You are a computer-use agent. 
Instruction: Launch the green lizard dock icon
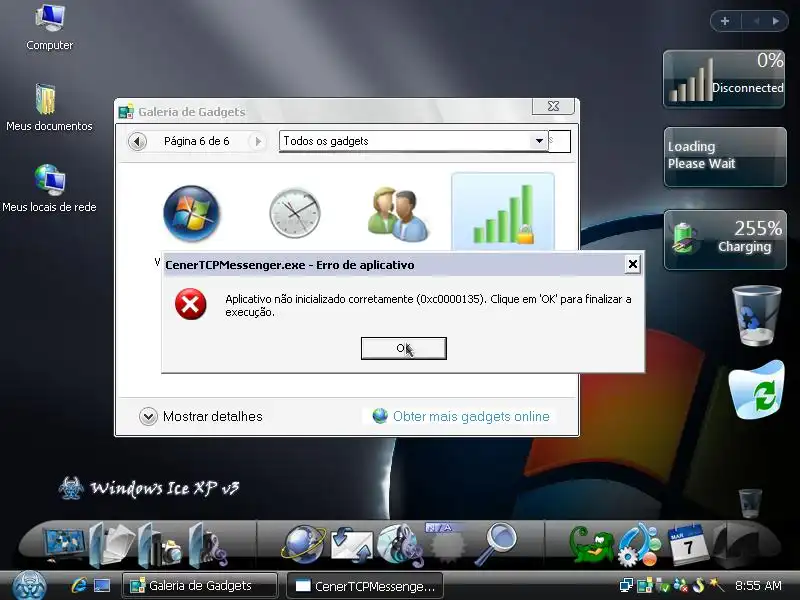pyautogui.click(x=591, y=546)
